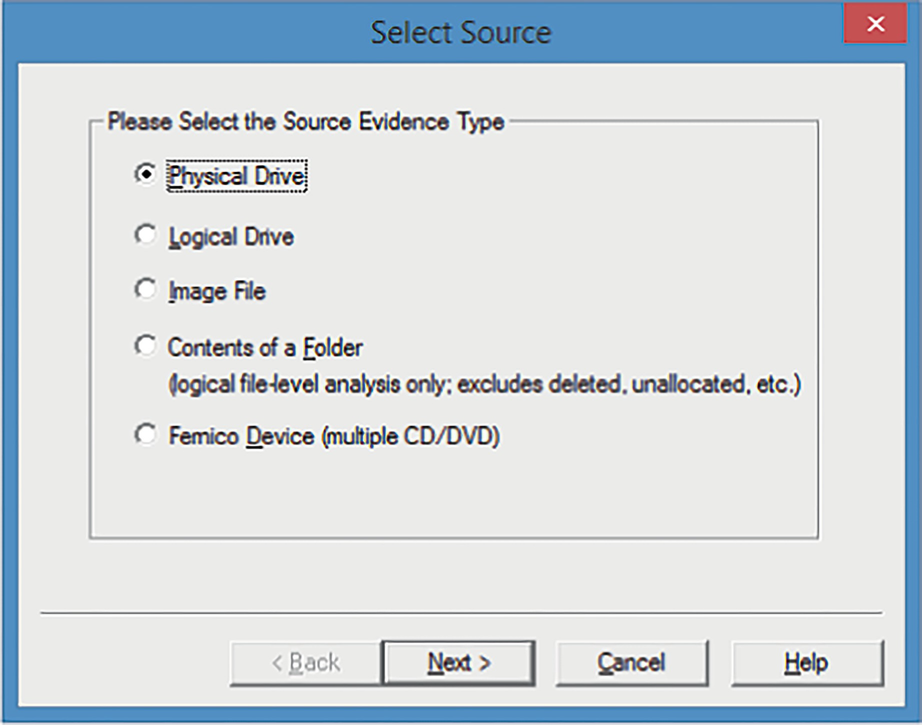The width and height of the screenshot is (922, 725).
Task: Click the "Contents of a Folder" label text
Action: (265, 348)
